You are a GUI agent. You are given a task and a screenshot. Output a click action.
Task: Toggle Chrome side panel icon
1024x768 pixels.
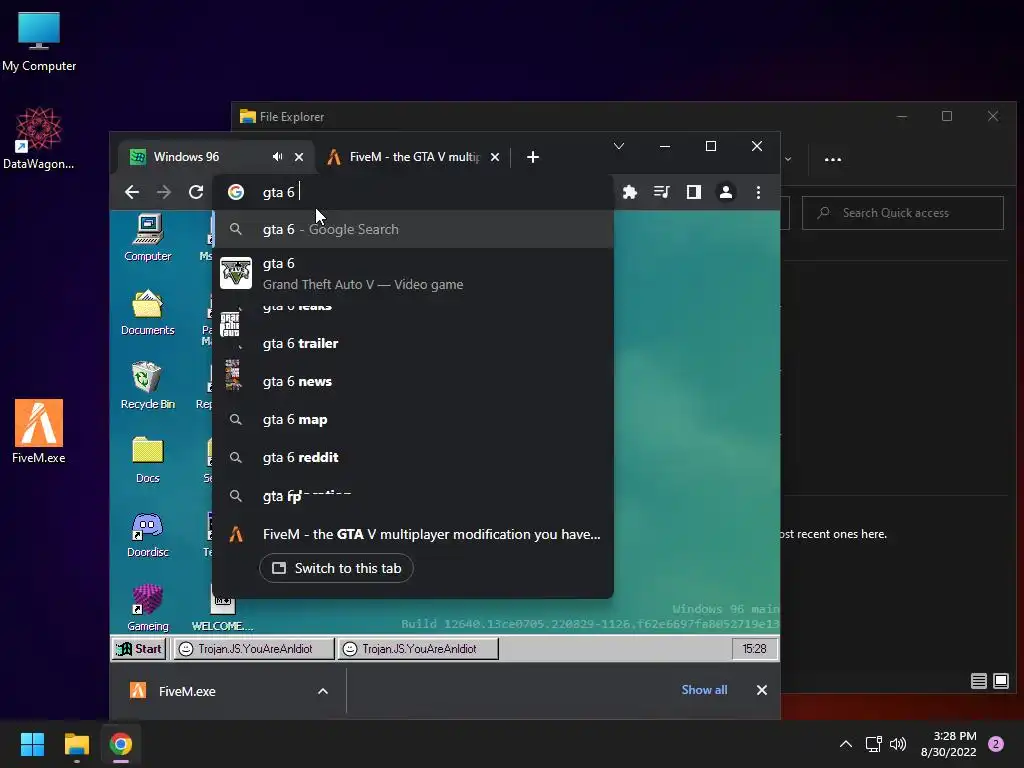[694, 192]
